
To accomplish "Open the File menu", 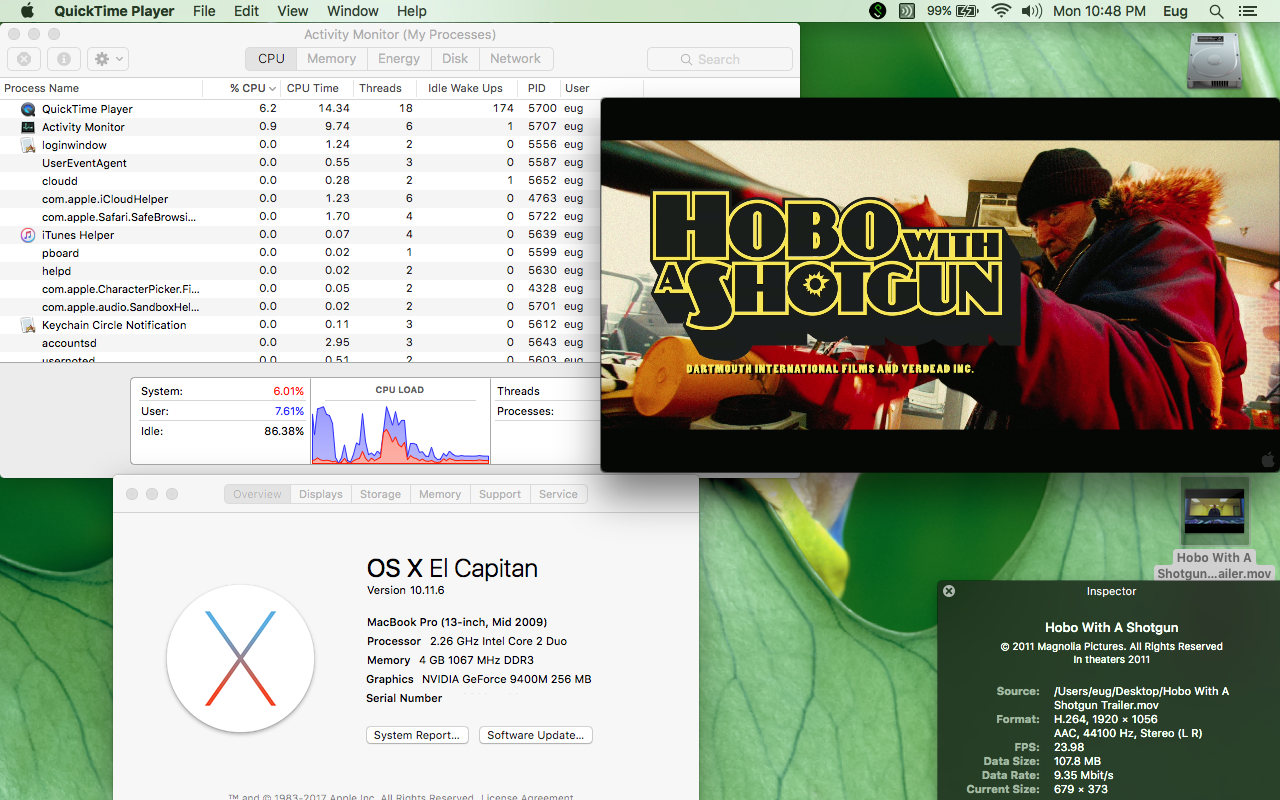I will 204,11.
